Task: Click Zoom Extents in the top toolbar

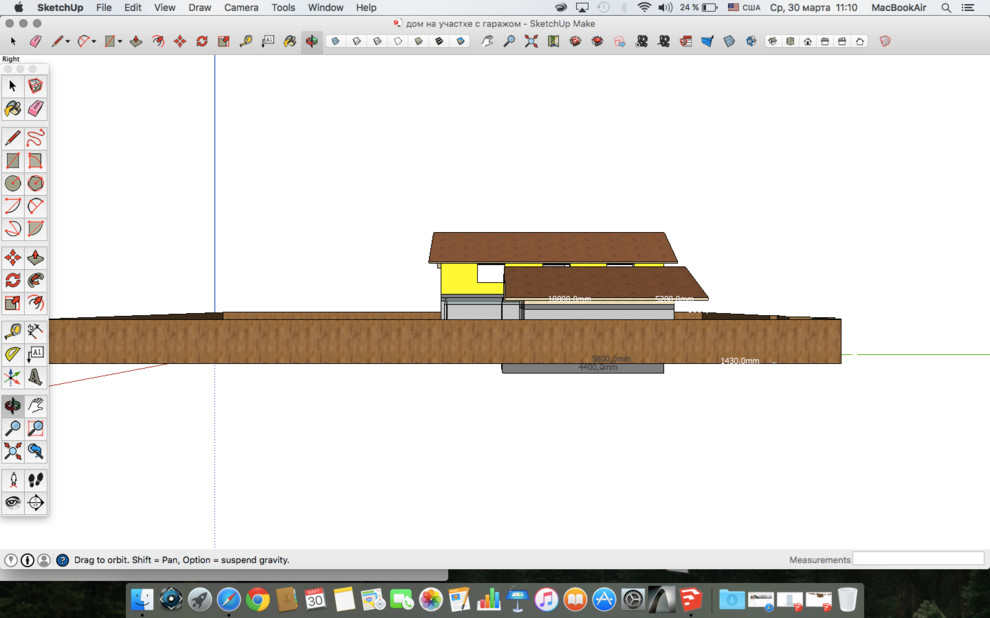Action: 531,42
